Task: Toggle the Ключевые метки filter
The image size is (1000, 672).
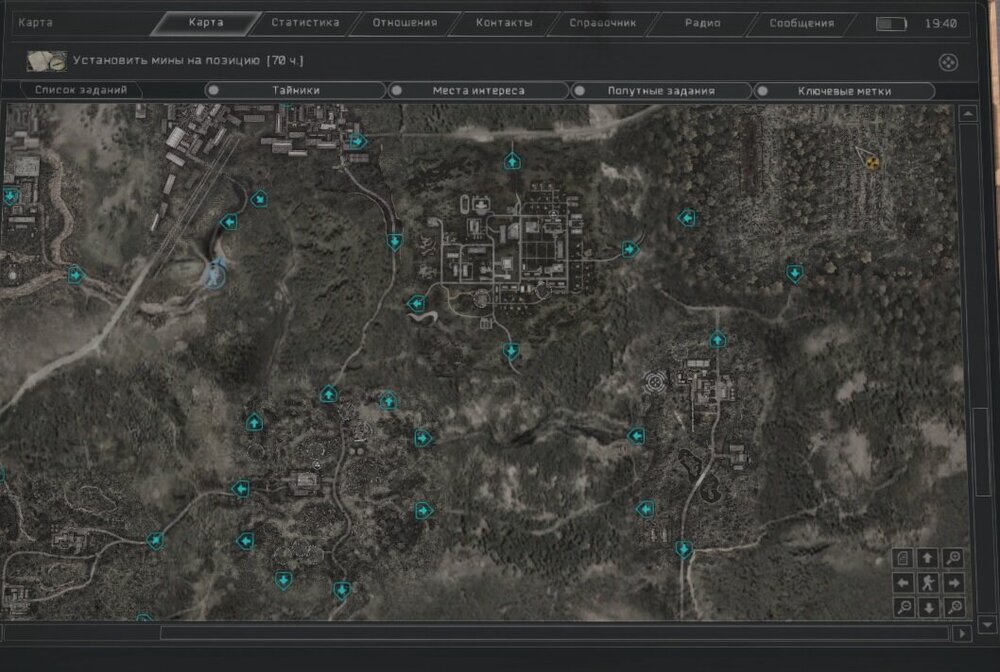Action: (844, 91)
